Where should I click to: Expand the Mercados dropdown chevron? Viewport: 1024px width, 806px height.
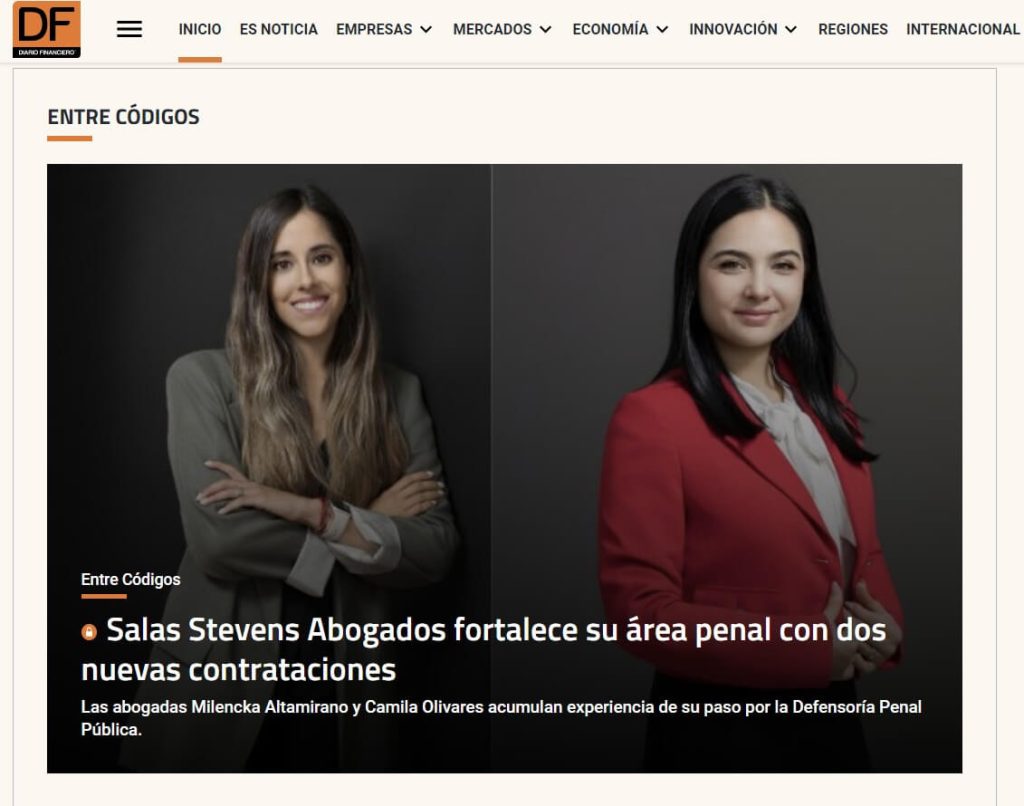545,29
